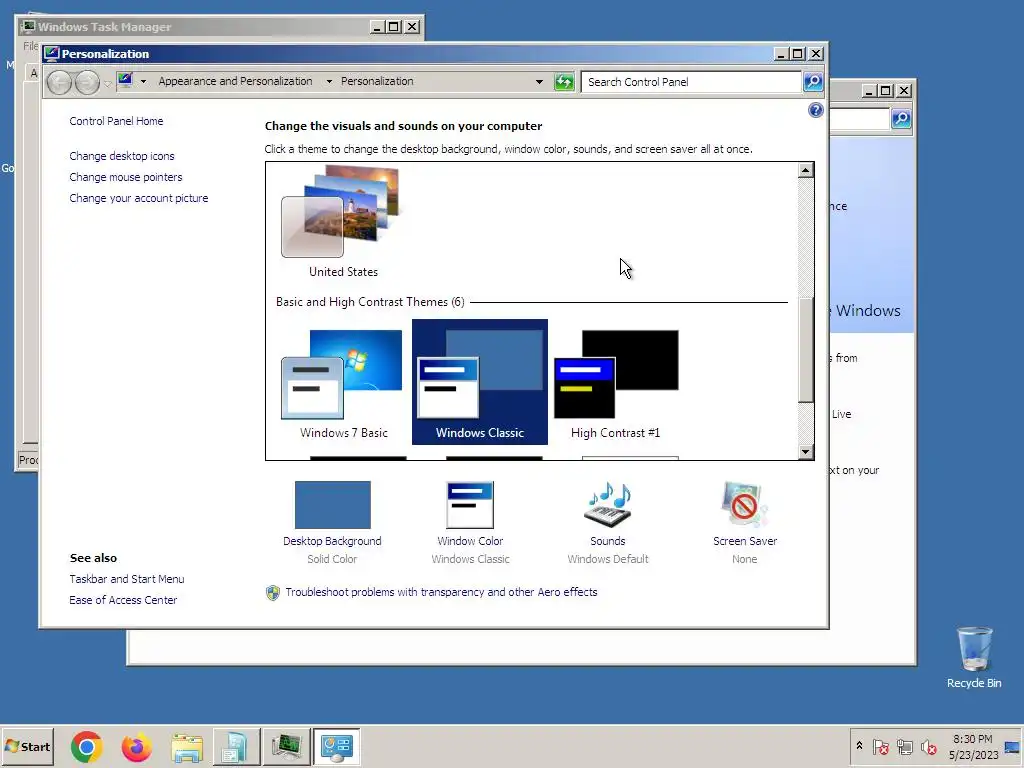
Task: Open Control Panel Home
Action: 116,121
